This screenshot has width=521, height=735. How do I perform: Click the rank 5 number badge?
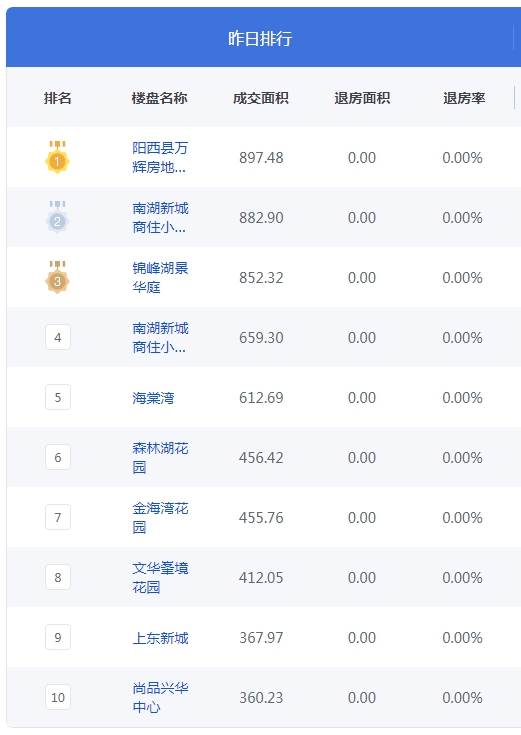tap(58, 397)
